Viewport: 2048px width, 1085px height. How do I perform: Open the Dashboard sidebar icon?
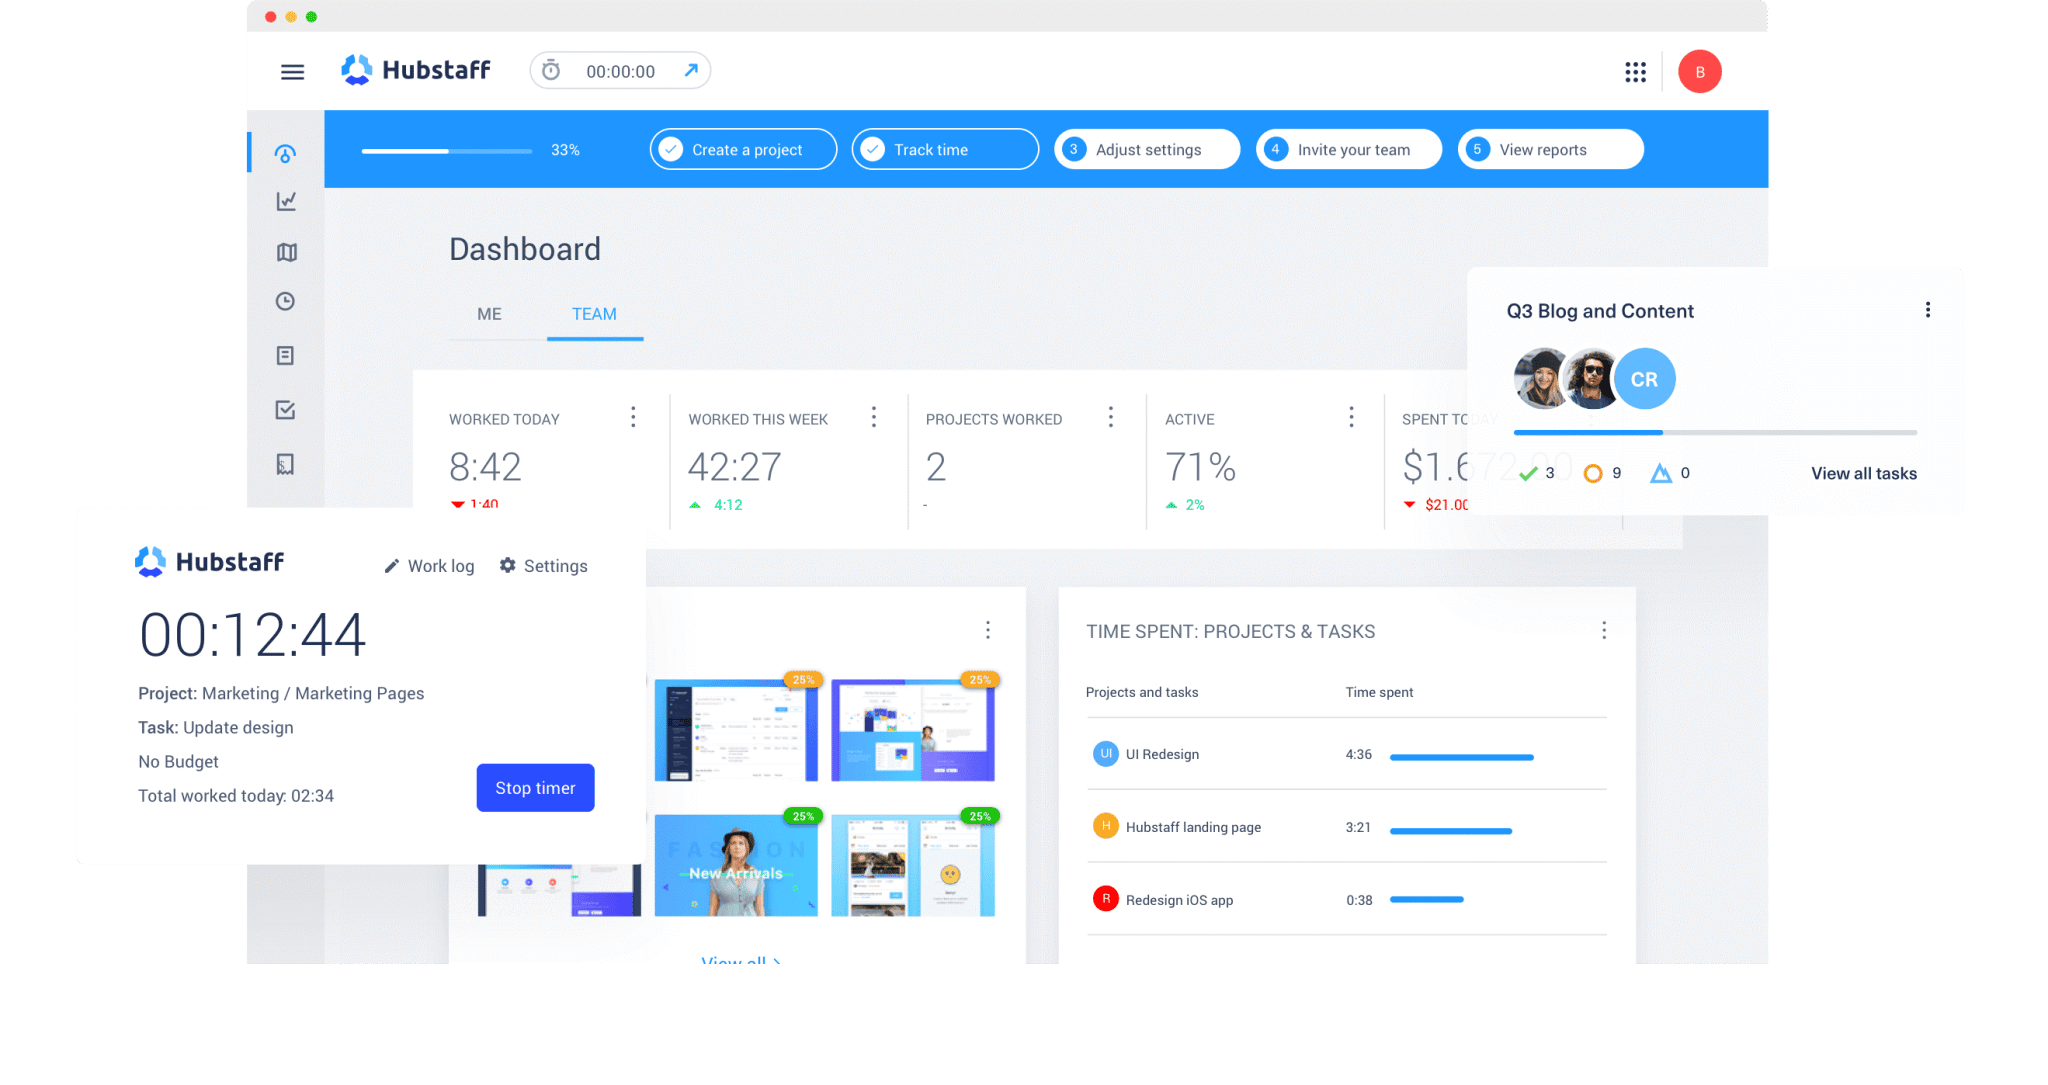tap(286, 152)
